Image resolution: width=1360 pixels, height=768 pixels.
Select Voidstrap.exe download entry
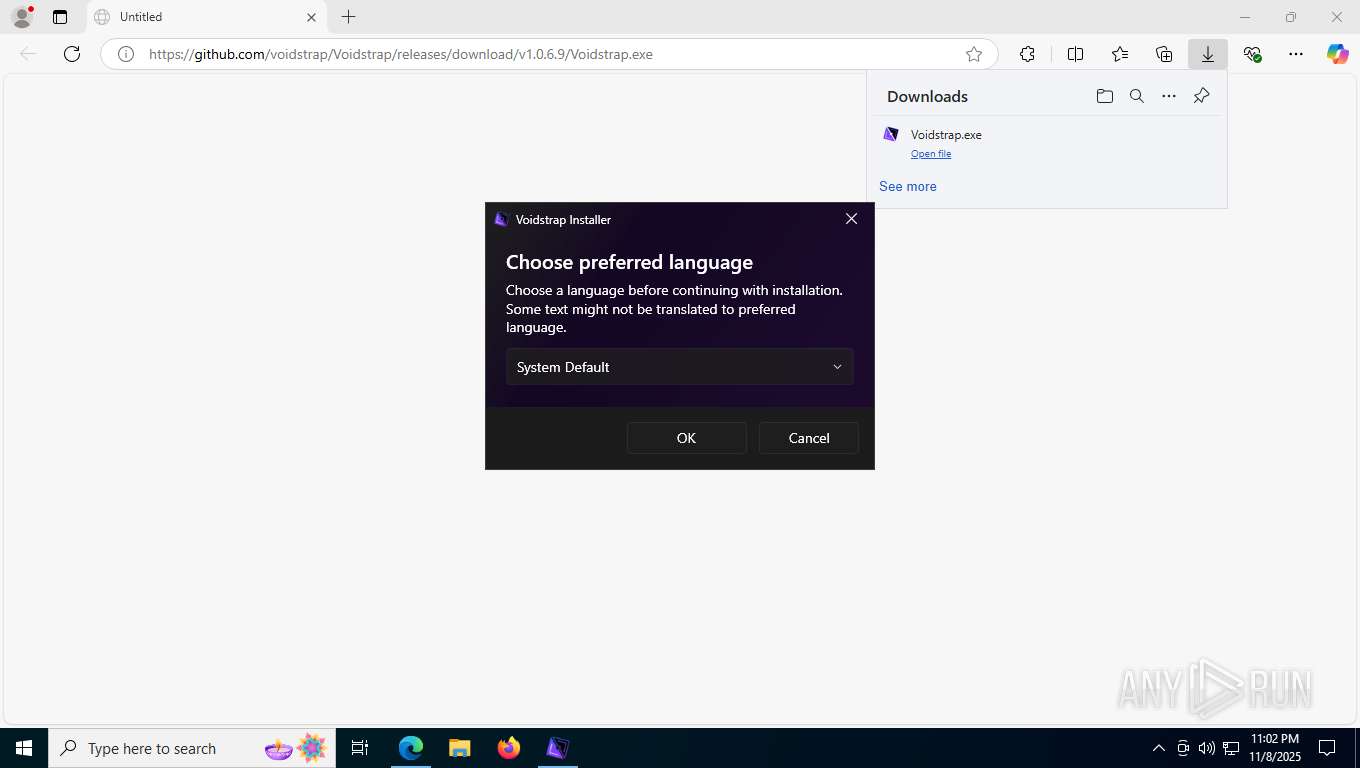pyautogui.click(x=1046, y=143)
